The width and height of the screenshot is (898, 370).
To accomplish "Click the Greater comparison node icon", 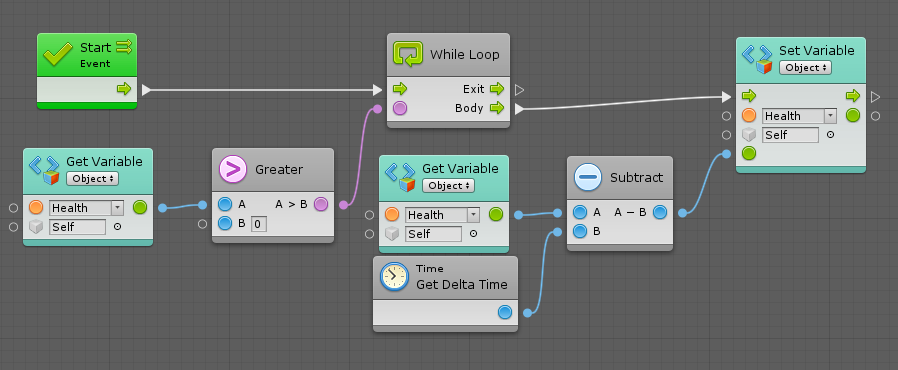I will pyautogui.click(x=233, y=170).
